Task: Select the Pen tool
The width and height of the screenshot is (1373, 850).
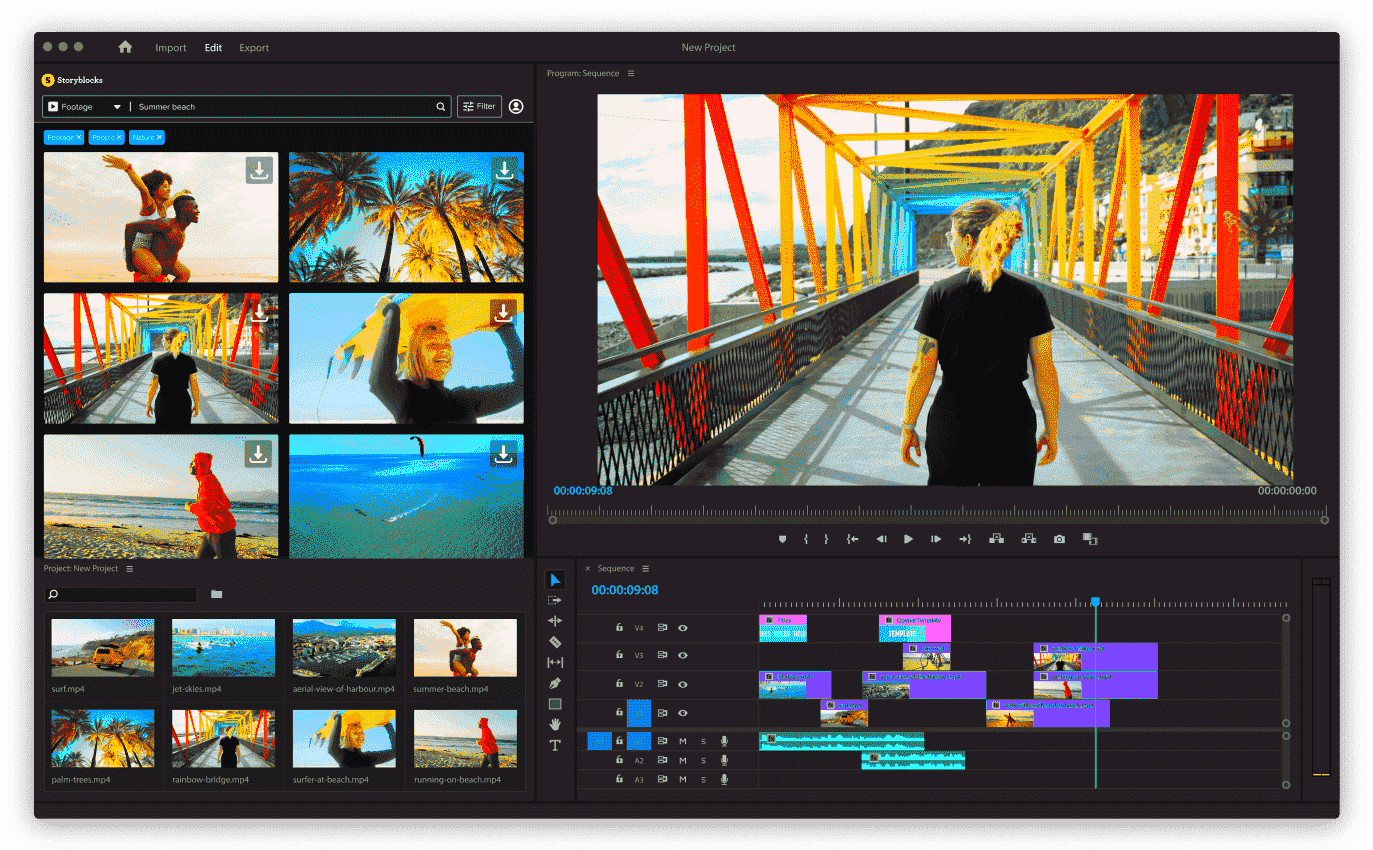Action: [x=555, y=683]
